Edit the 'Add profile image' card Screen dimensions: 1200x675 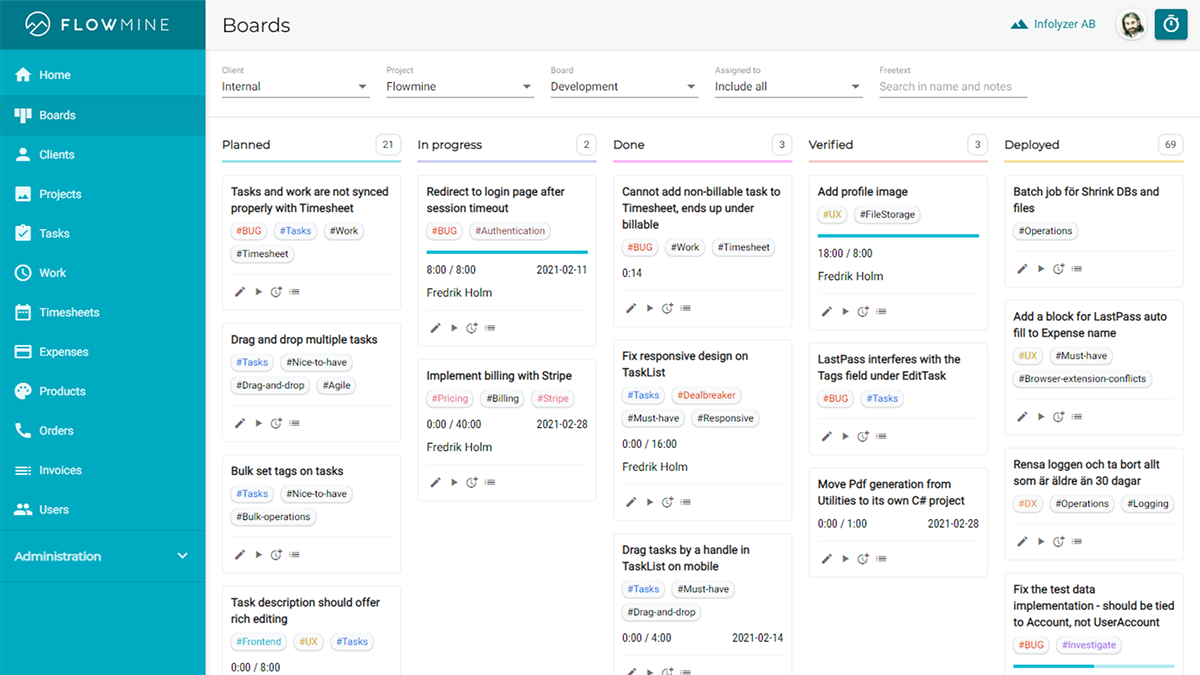[827, 312]
